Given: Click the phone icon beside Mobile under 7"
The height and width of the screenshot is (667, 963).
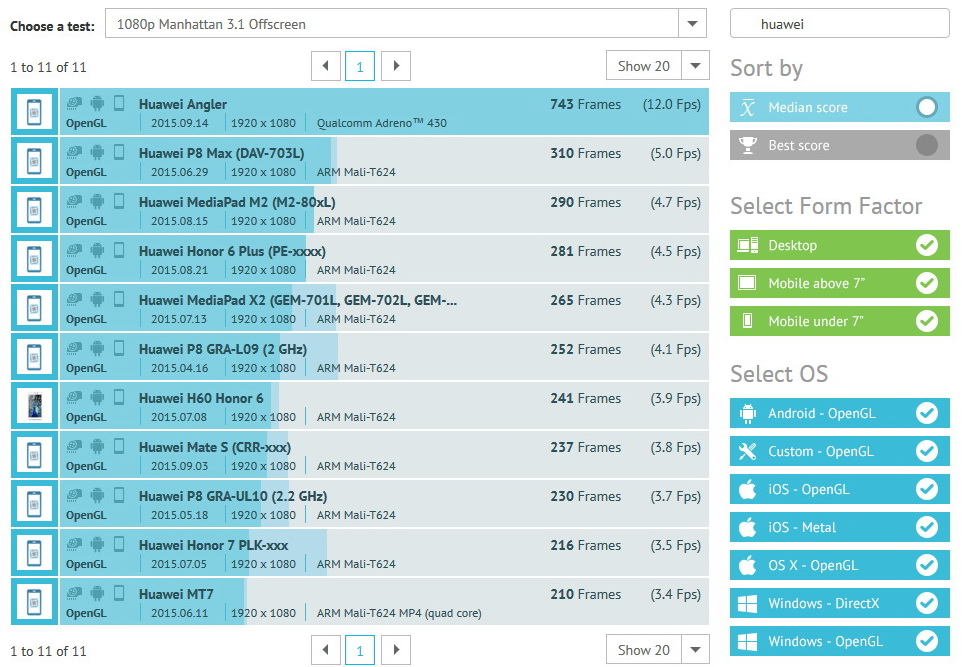Looking at the screenshot, I should tap(747, 321).
